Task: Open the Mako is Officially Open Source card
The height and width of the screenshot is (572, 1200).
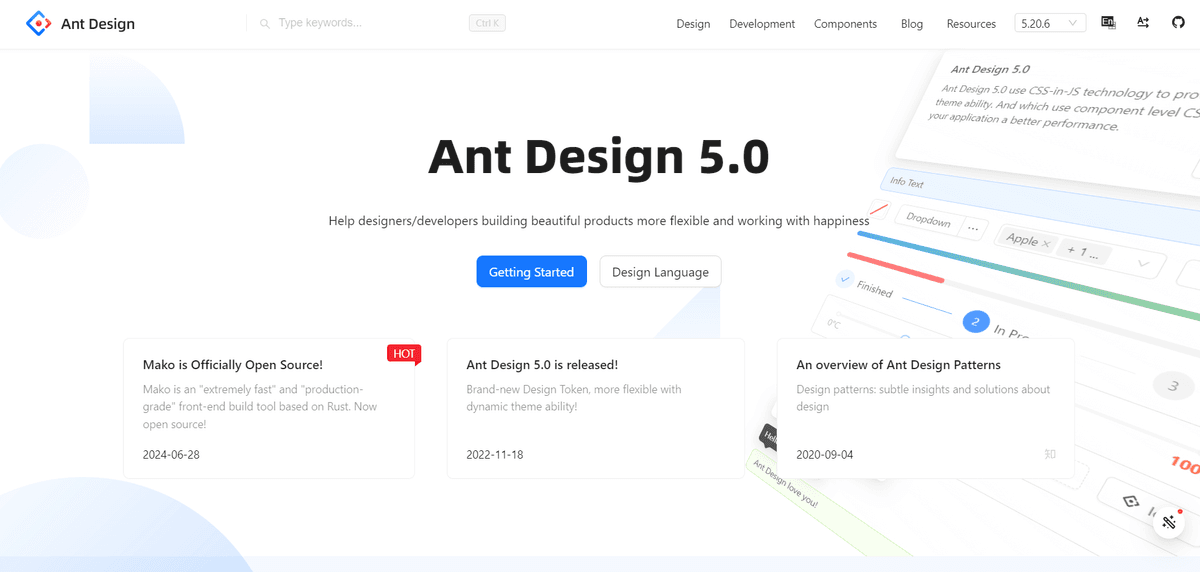Action: (x=269, y=408)
